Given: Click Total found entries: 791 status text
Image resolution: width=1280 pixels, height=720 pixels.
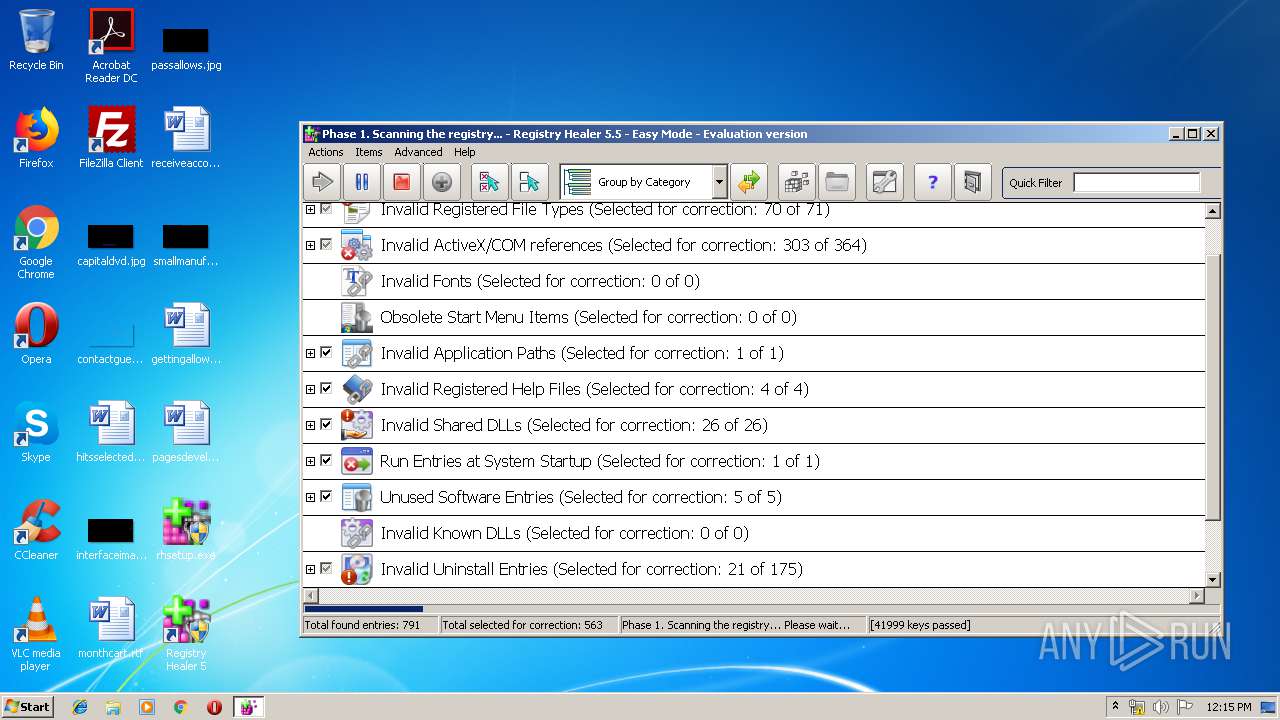Looking at the screenshot, I should (x=362, y=625).
